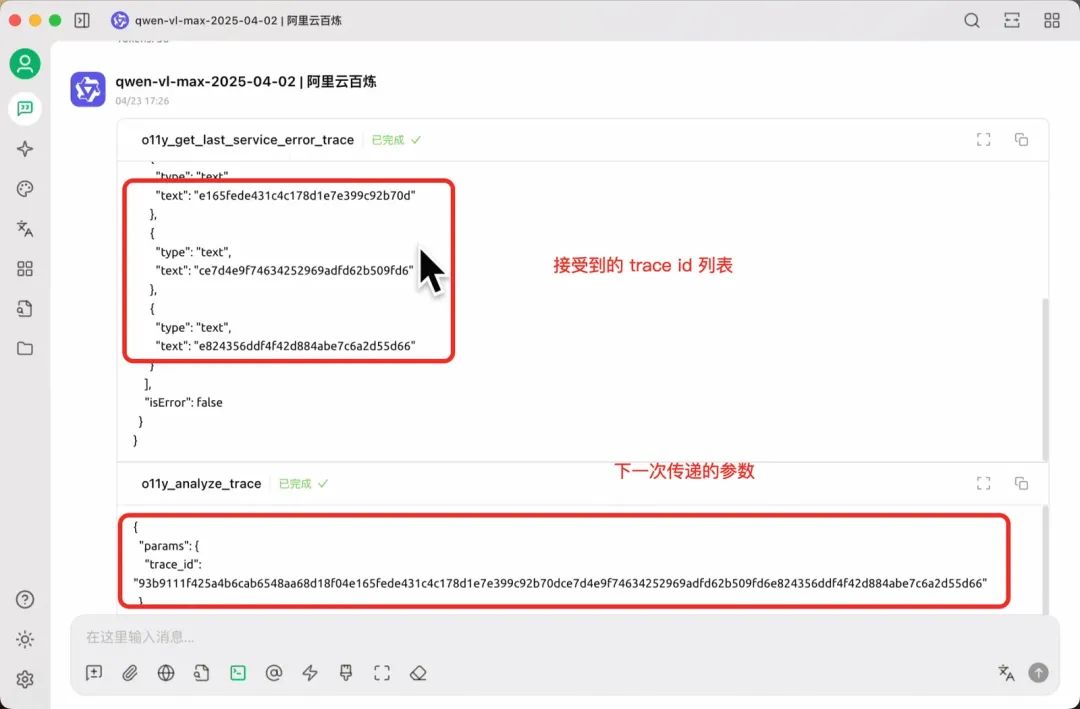Viewport: 1080px width, 709px height.
Task: Select the AI assistants sparkle icon
Action: coord(25,148)
